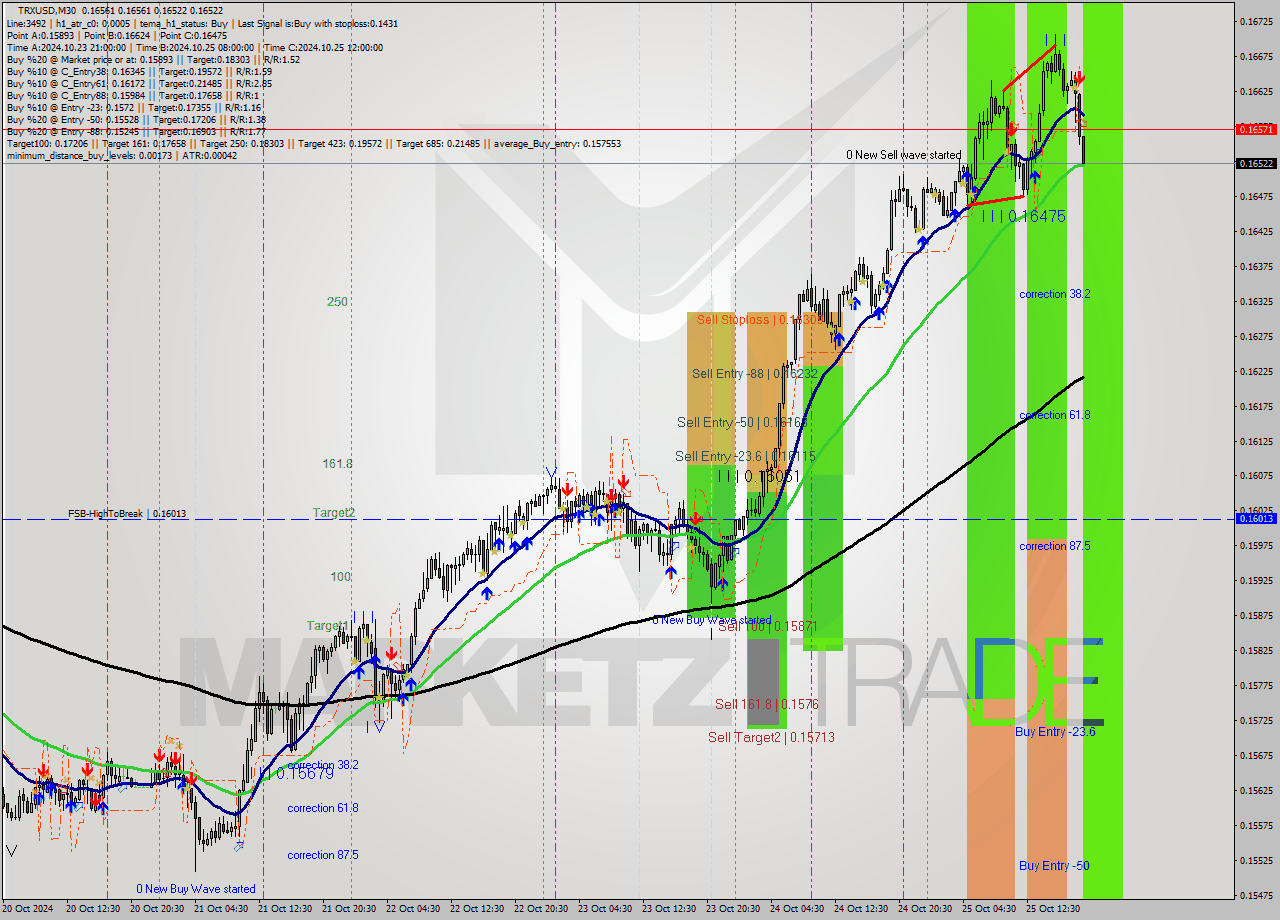Click the 'FSB-HighToBreak | 0.16013' label

click(127, 514)
